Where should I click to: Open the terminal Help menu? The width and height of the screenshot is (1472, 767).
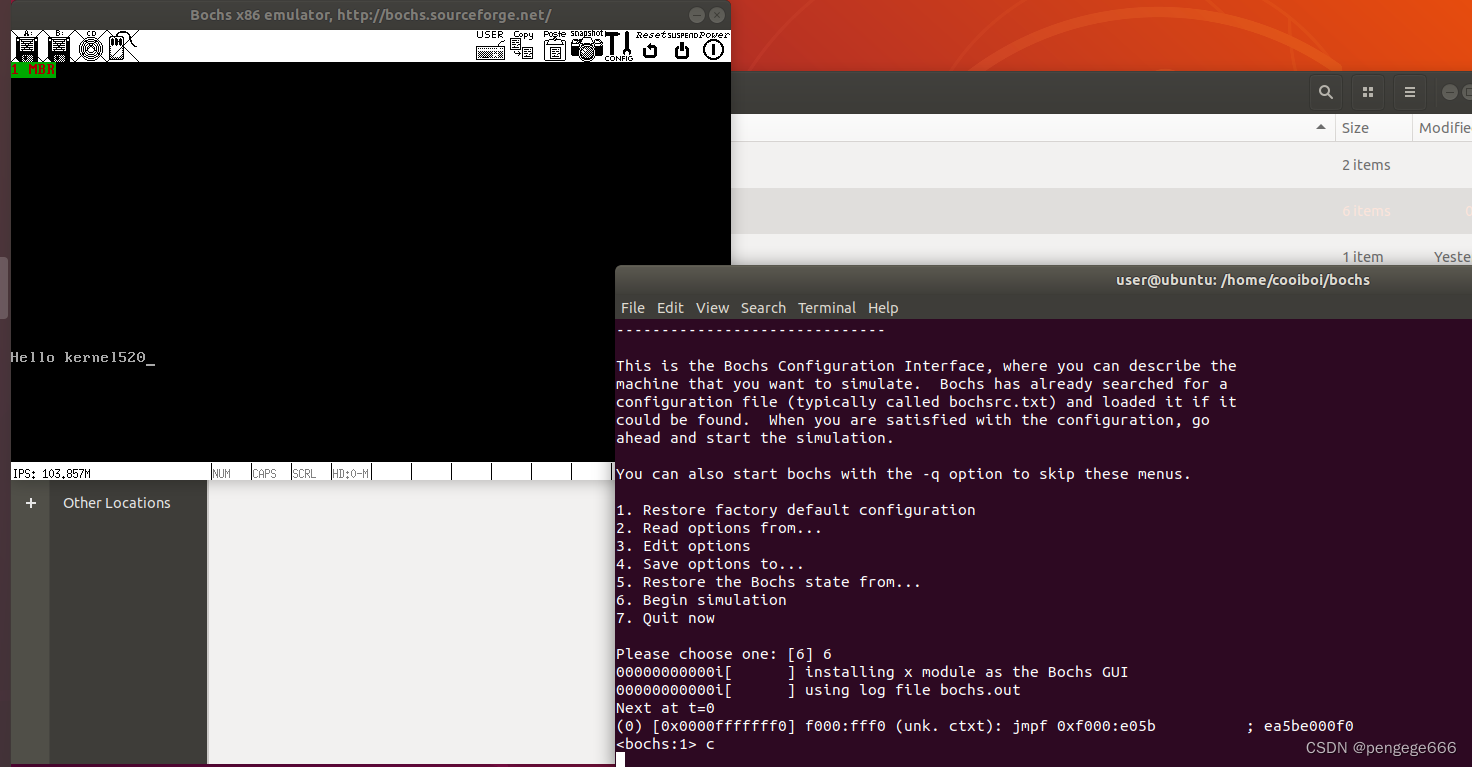click(883, 308)
